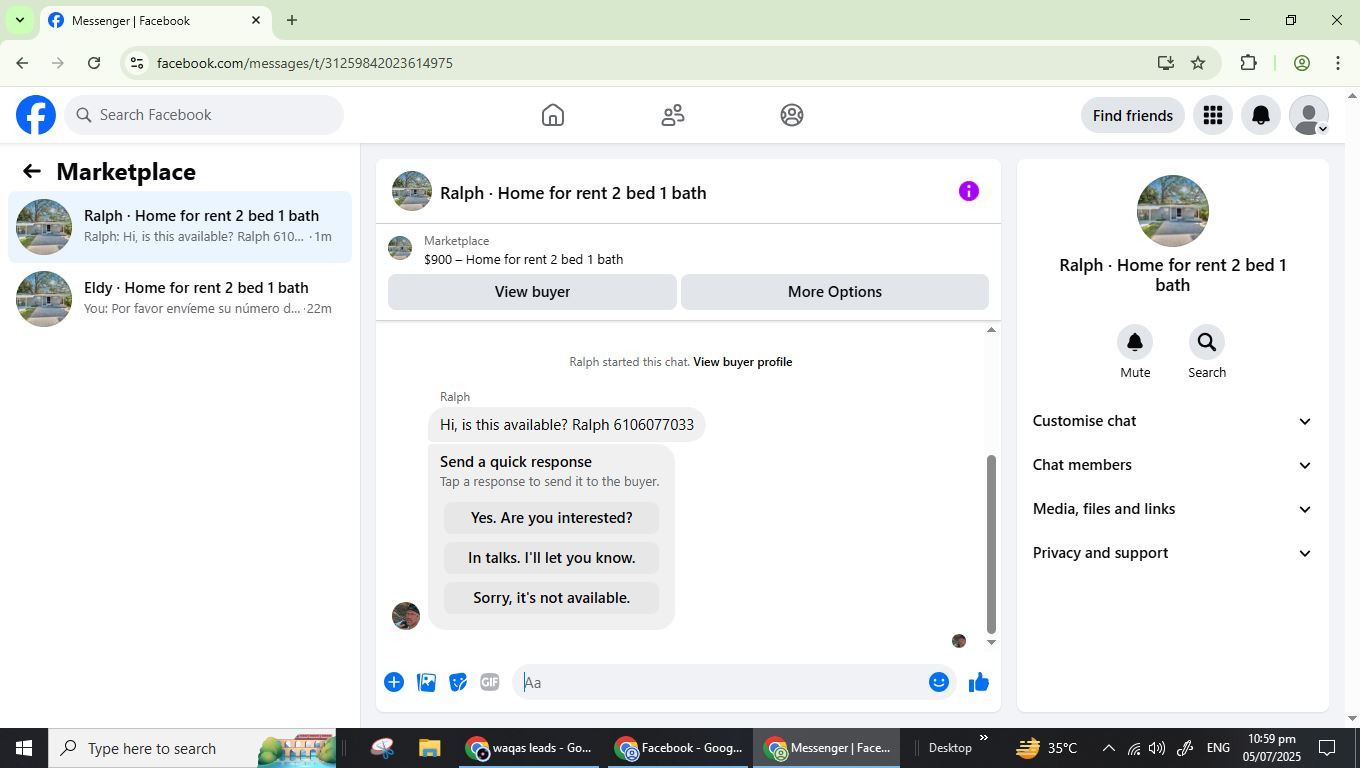Open Chrome three-dot menu
This screenshot has height=768, width=1360.
1338,63
